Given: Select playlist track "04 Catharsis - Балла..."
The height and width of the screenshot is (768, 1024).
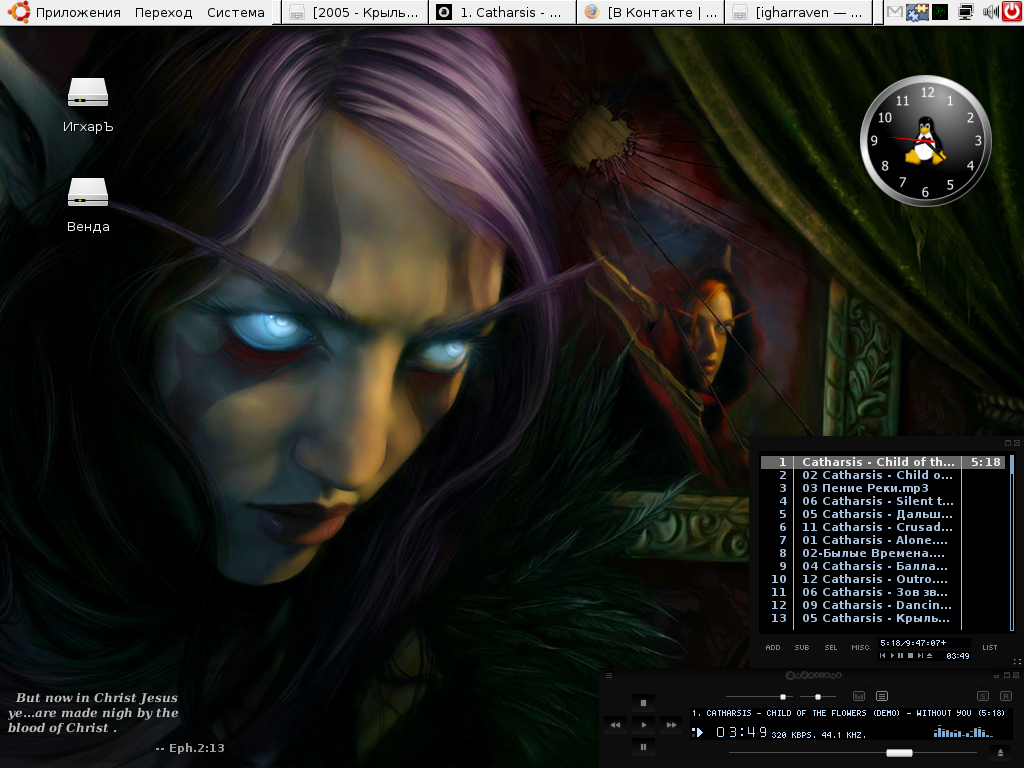Looking at the screenshot, I should [882, 566].
